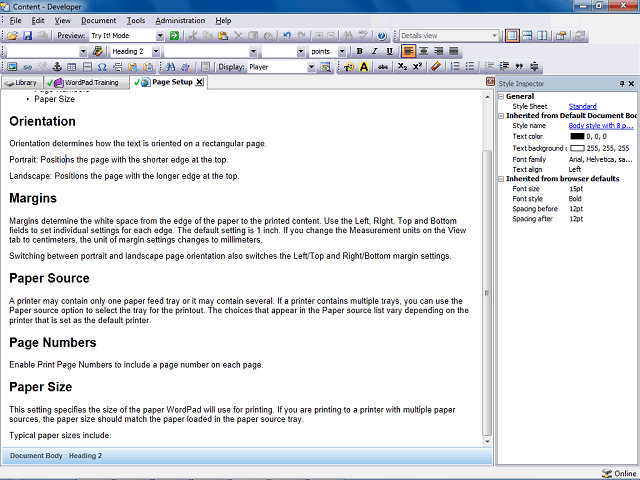Screen dimensions: 640x480
Task: Click the black Text color swatch
Action: click(577, 136)
